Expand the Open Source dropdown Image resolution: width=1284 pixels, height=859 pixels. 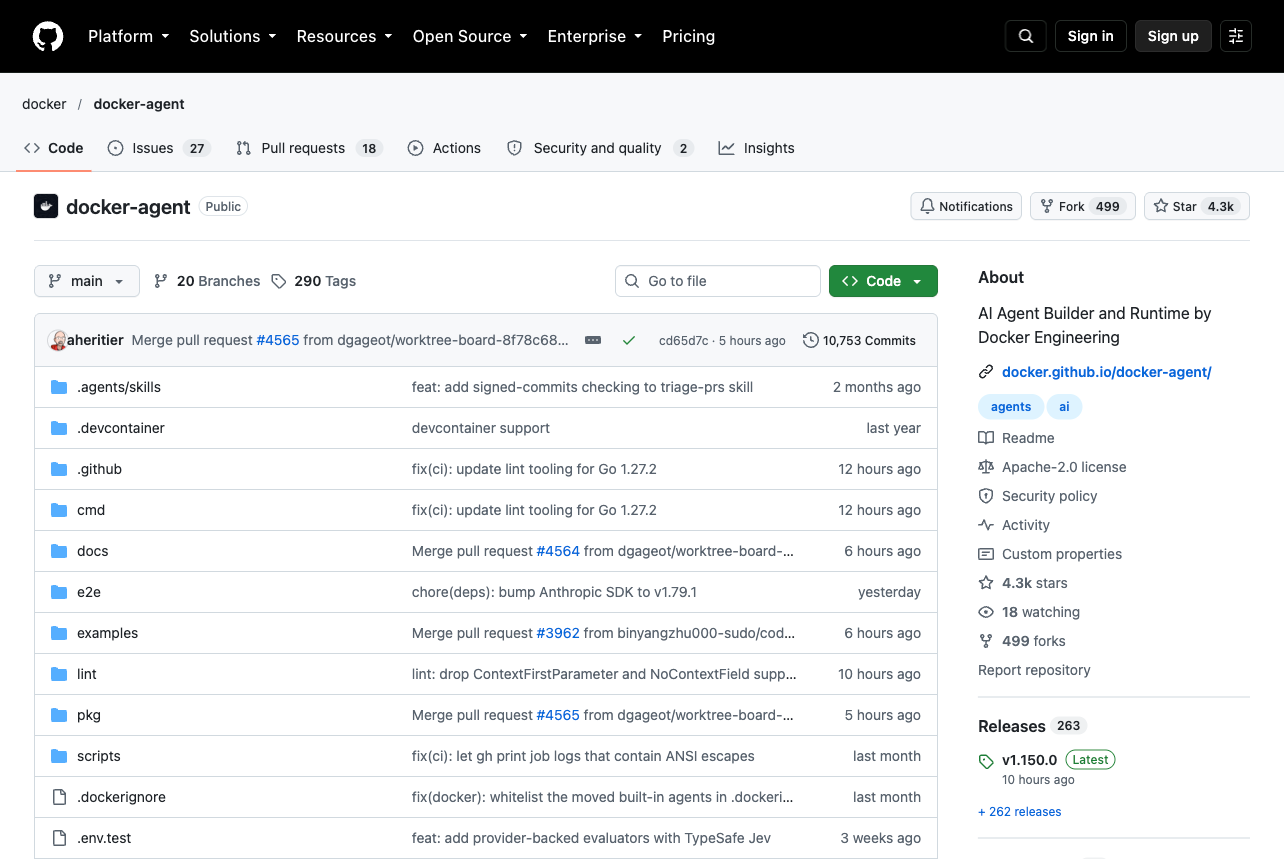(469, 36)
